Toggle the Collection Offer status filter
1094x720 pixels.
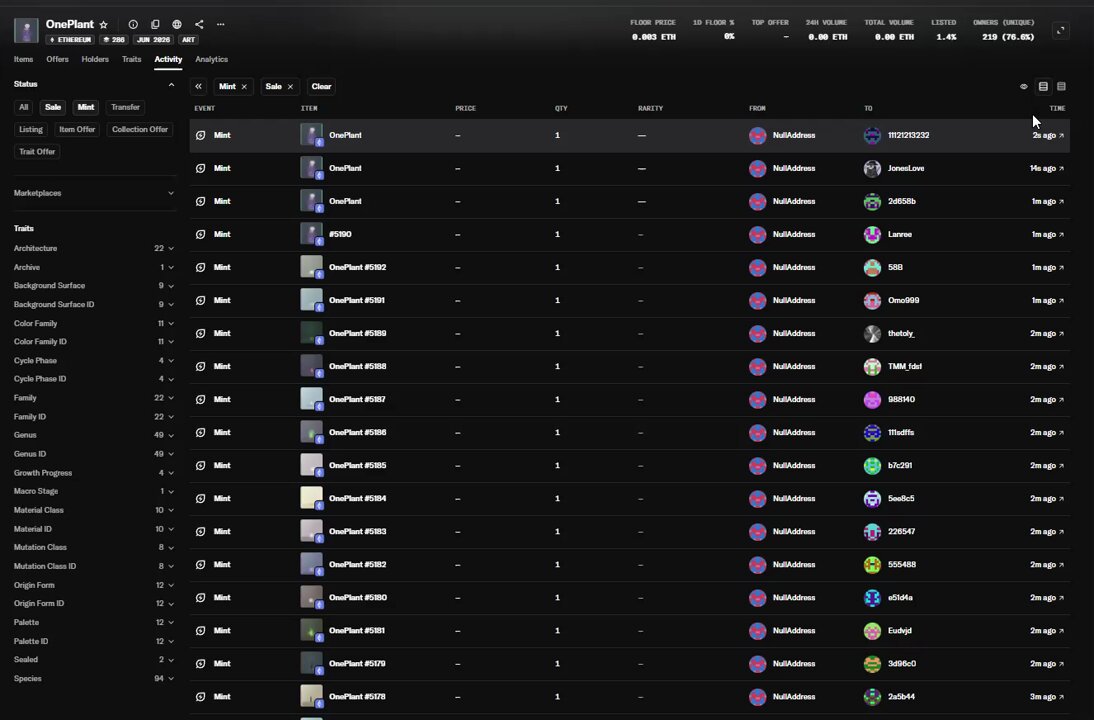click(140, 130)
